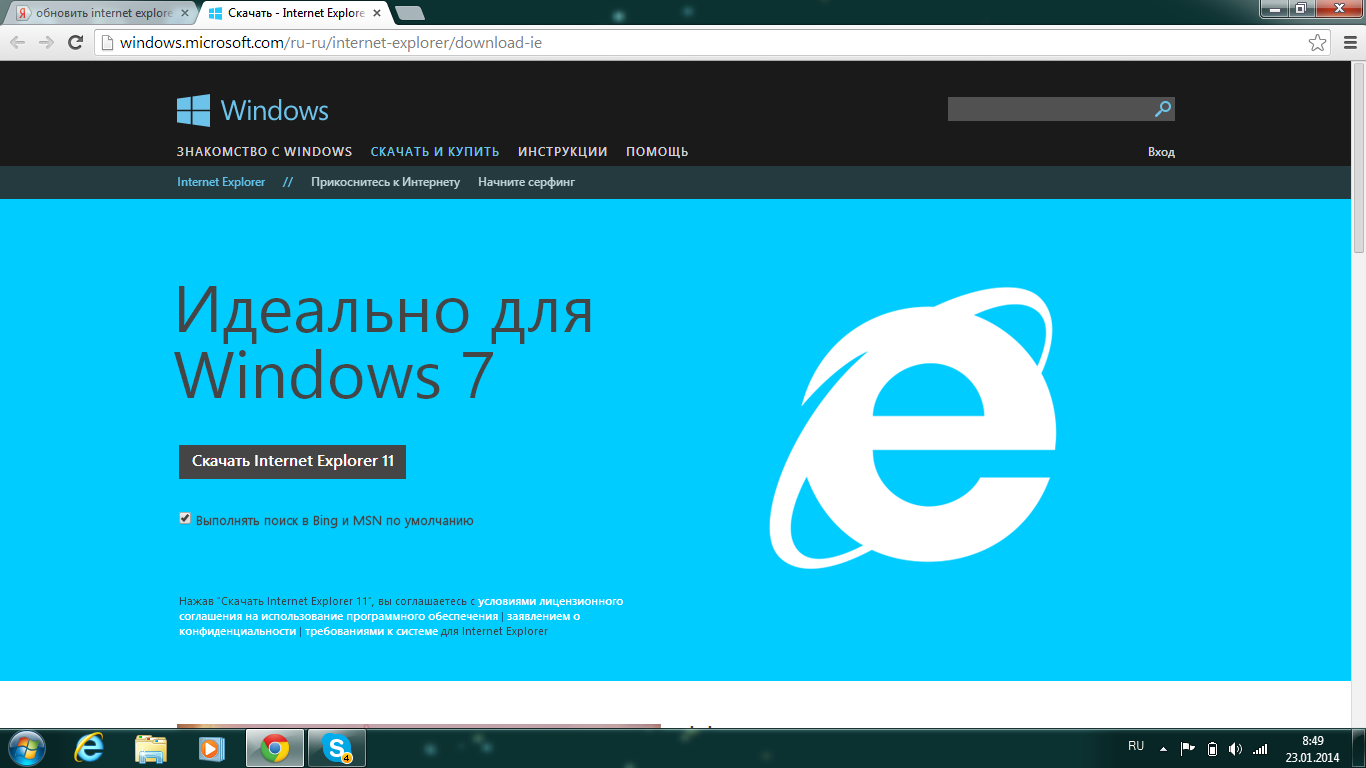Click the large Internet Explorer logo
The width and height of the screenshot is (1366, 768).
pyautogui.click(x=913, y=428)
